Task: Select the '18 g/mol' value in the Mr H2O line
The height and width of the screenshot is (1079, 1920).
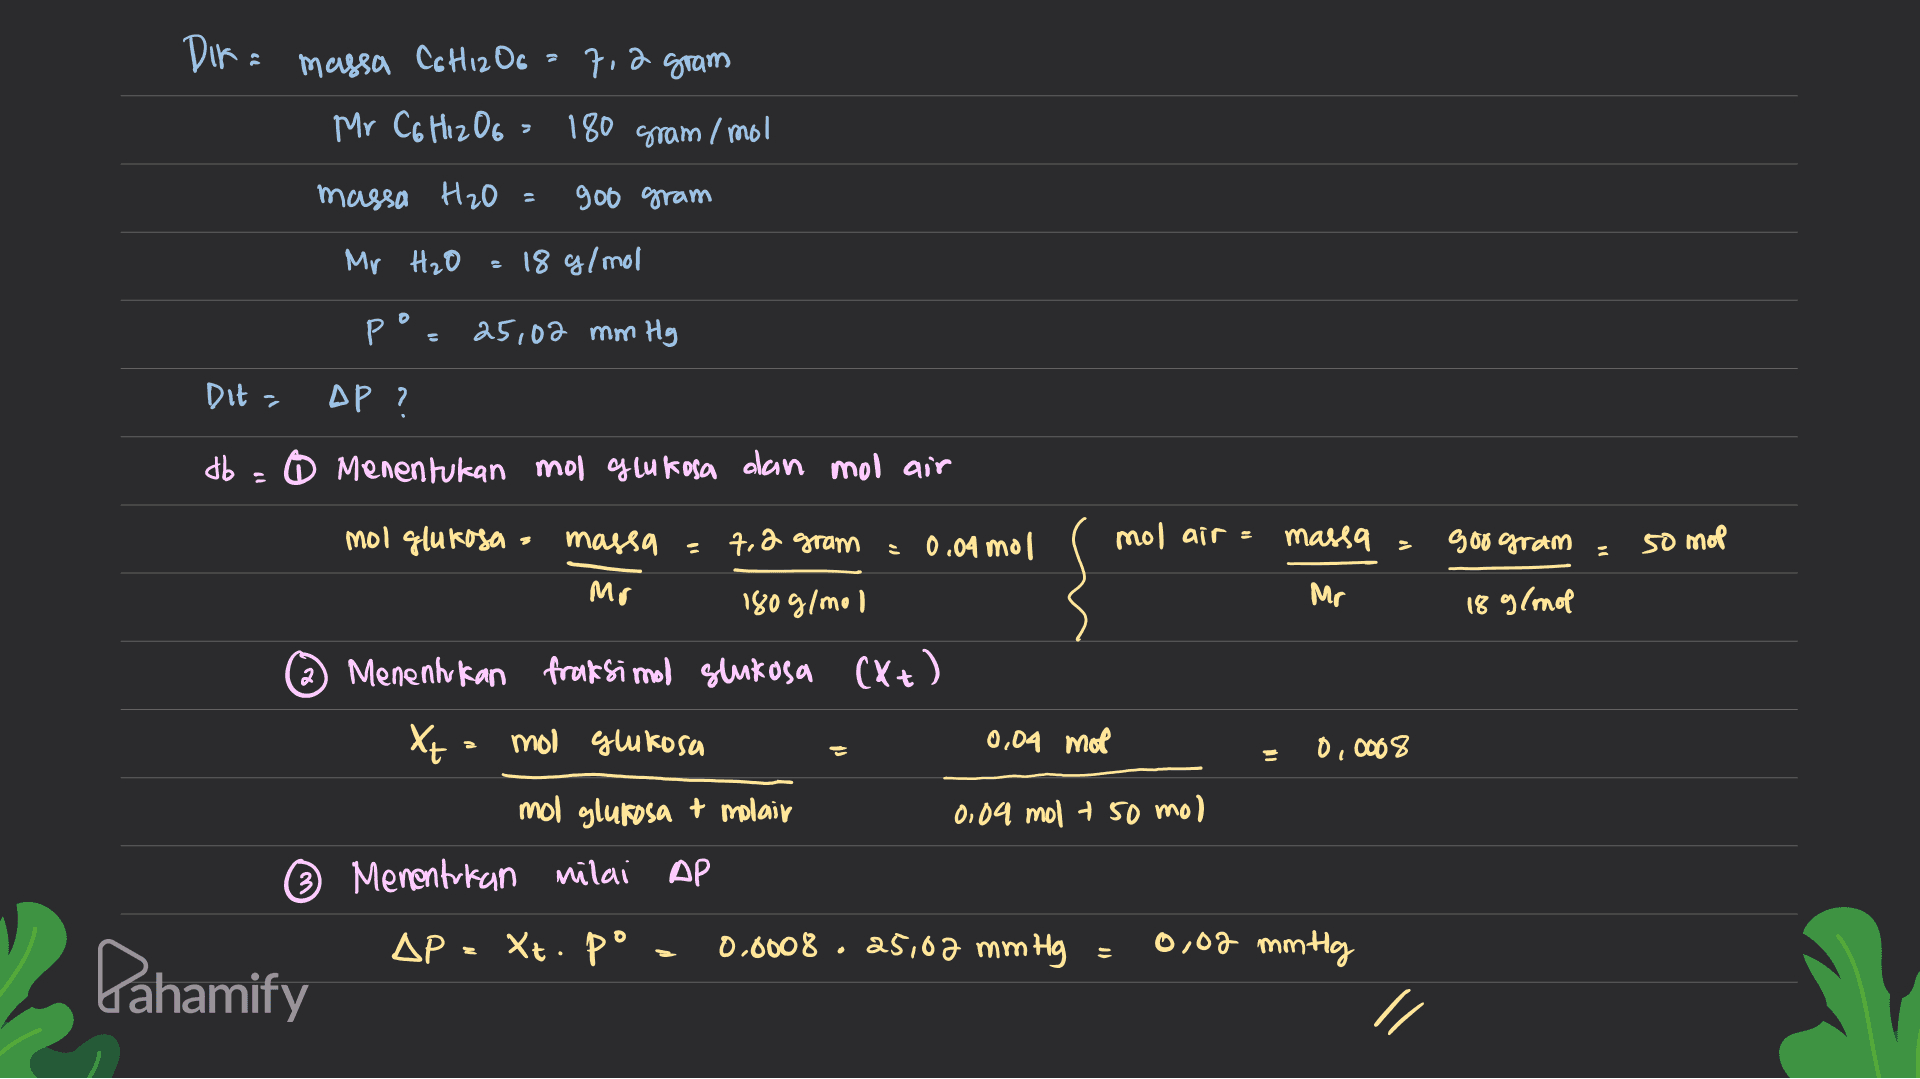Action: [581, 262]
